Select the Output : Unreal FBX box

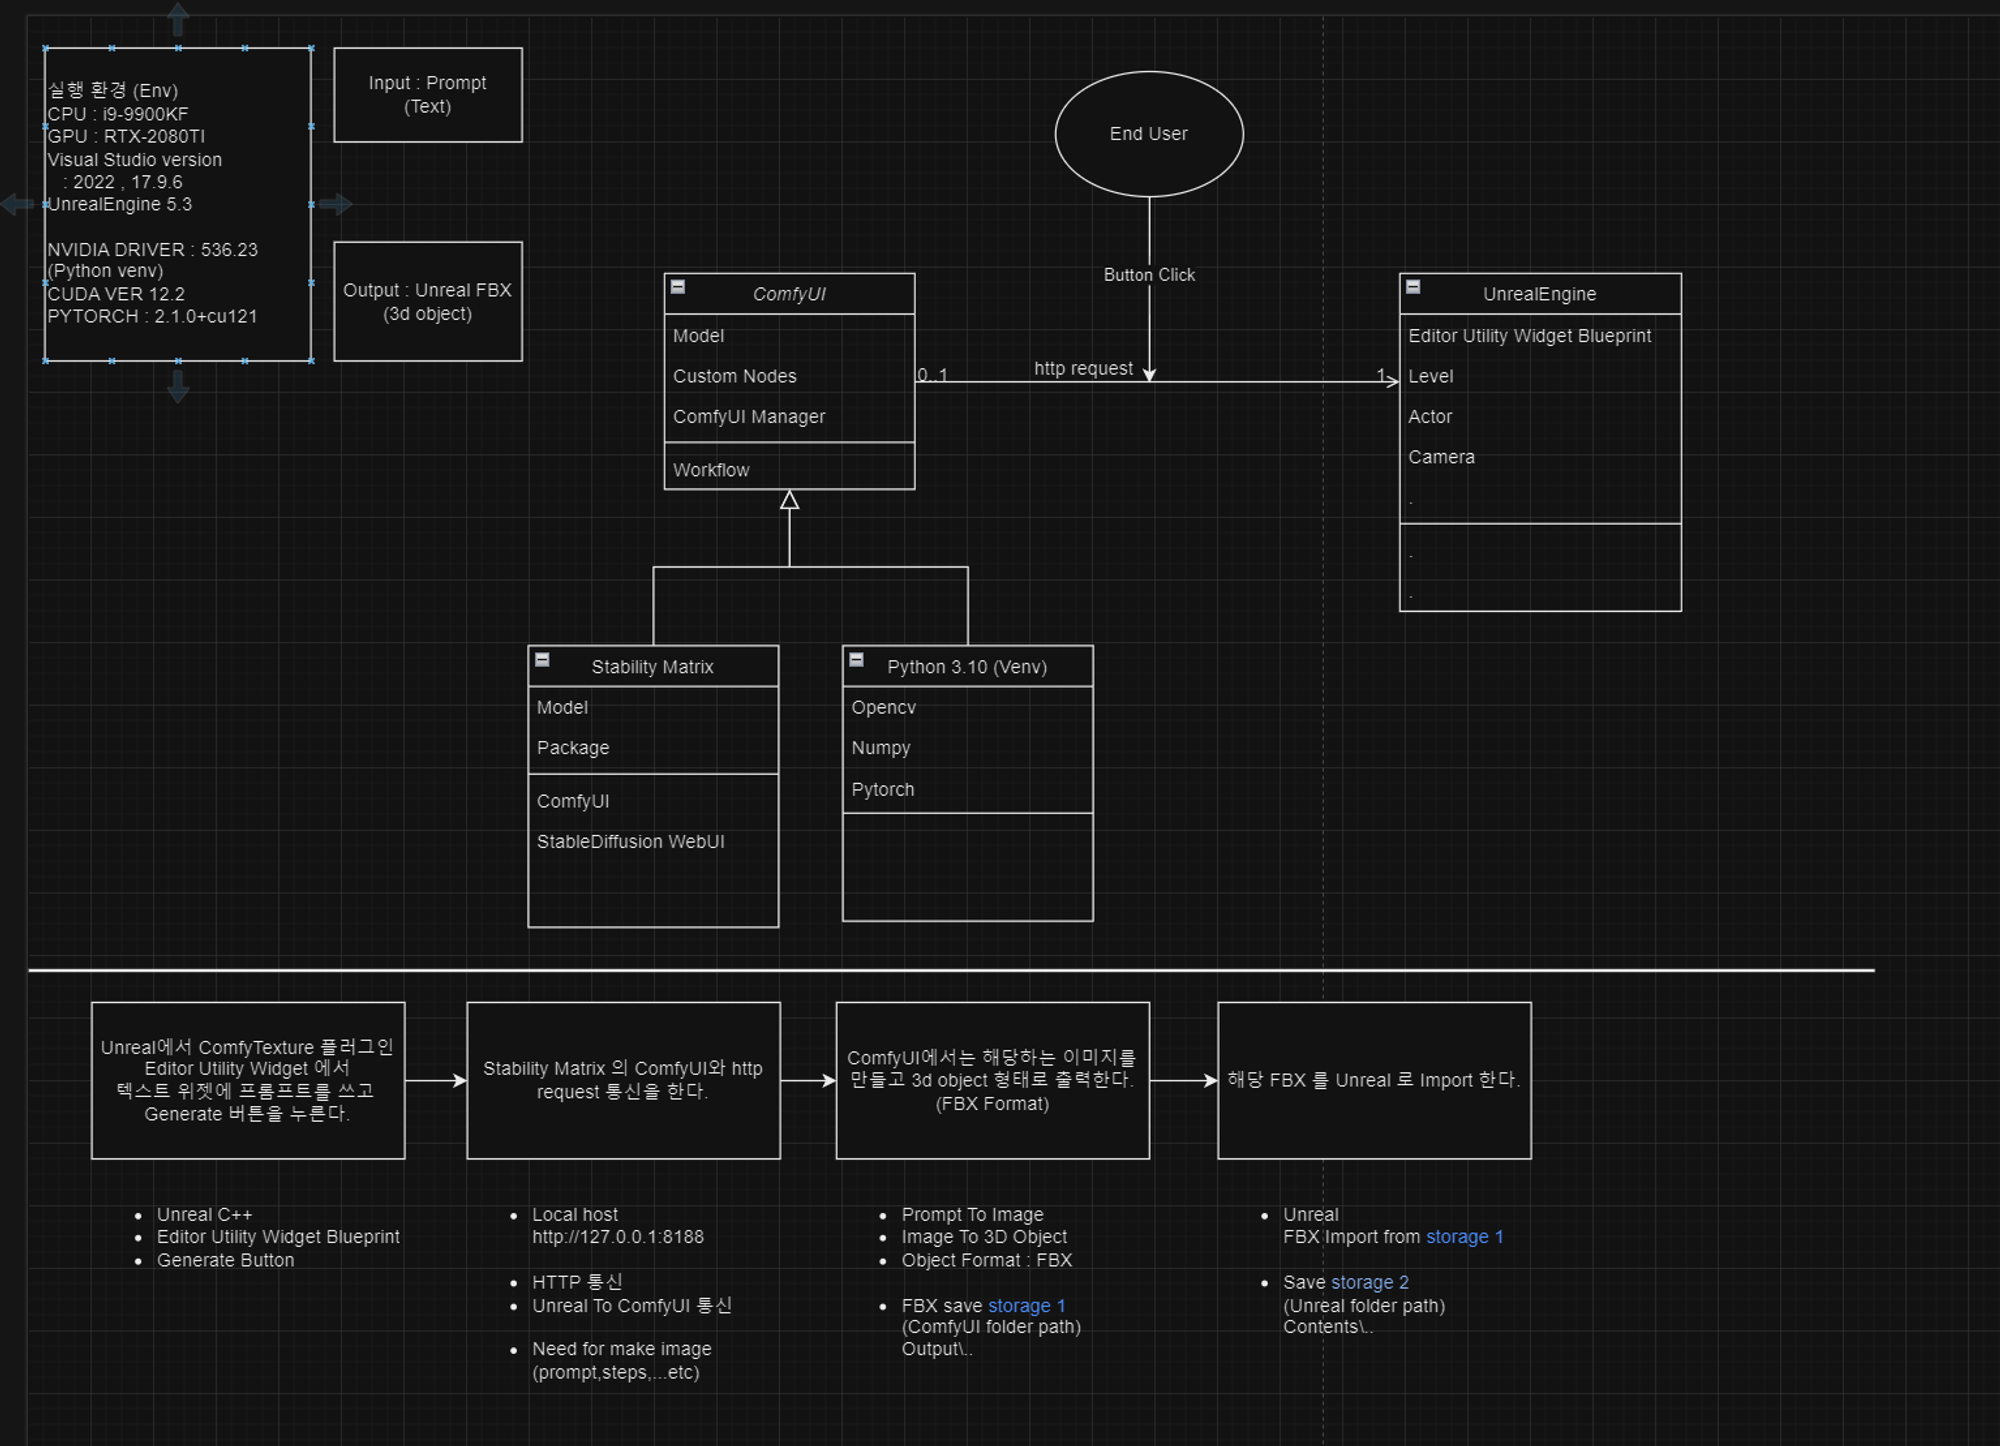pos(427,301)
